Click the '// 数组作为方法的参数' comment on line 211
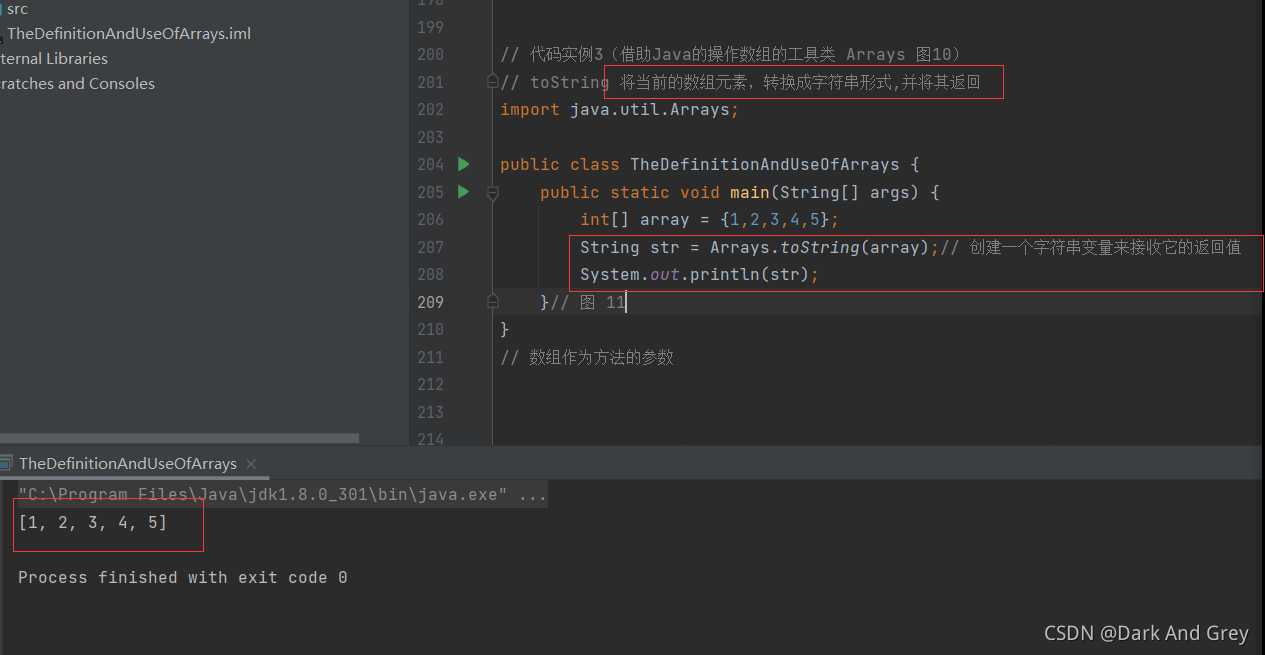The image size is (1265, 655). 587,357
